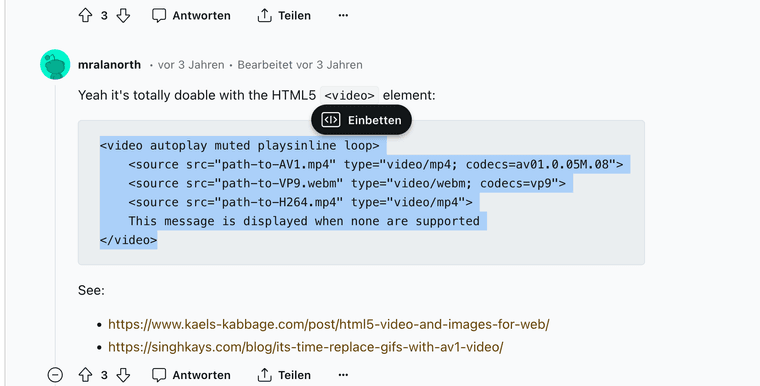Click the 'path-to-H264.mp4' source line
The height and width of the screenshot is (386, 760).
301,202
